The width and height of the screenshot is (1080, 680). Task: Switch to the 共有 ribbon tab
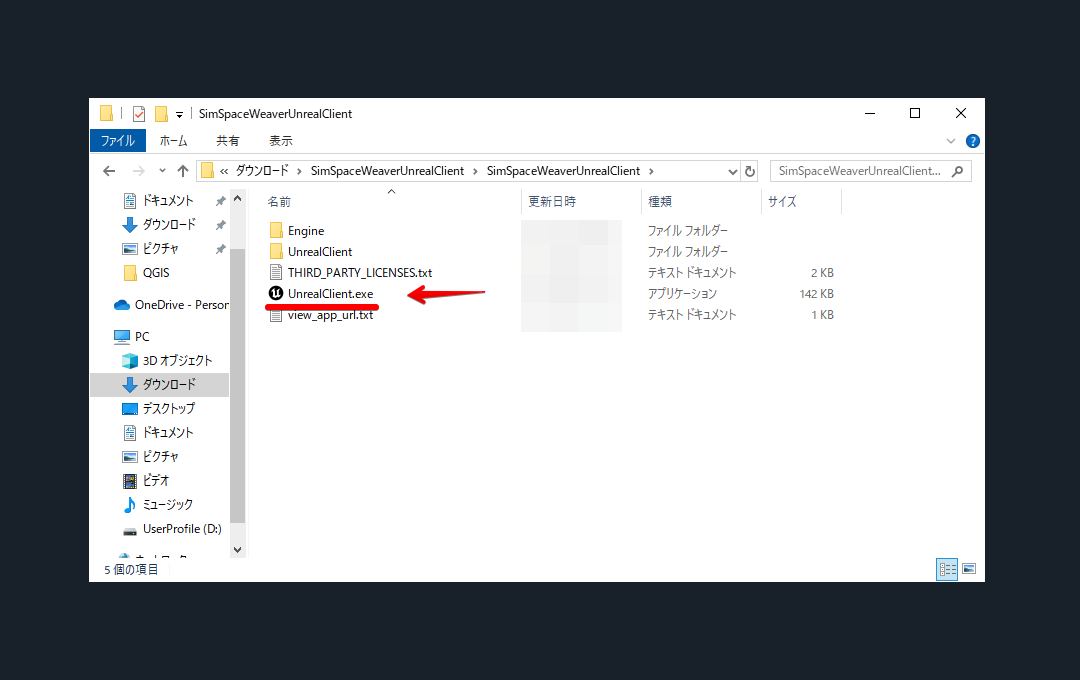tap(227, 141)
